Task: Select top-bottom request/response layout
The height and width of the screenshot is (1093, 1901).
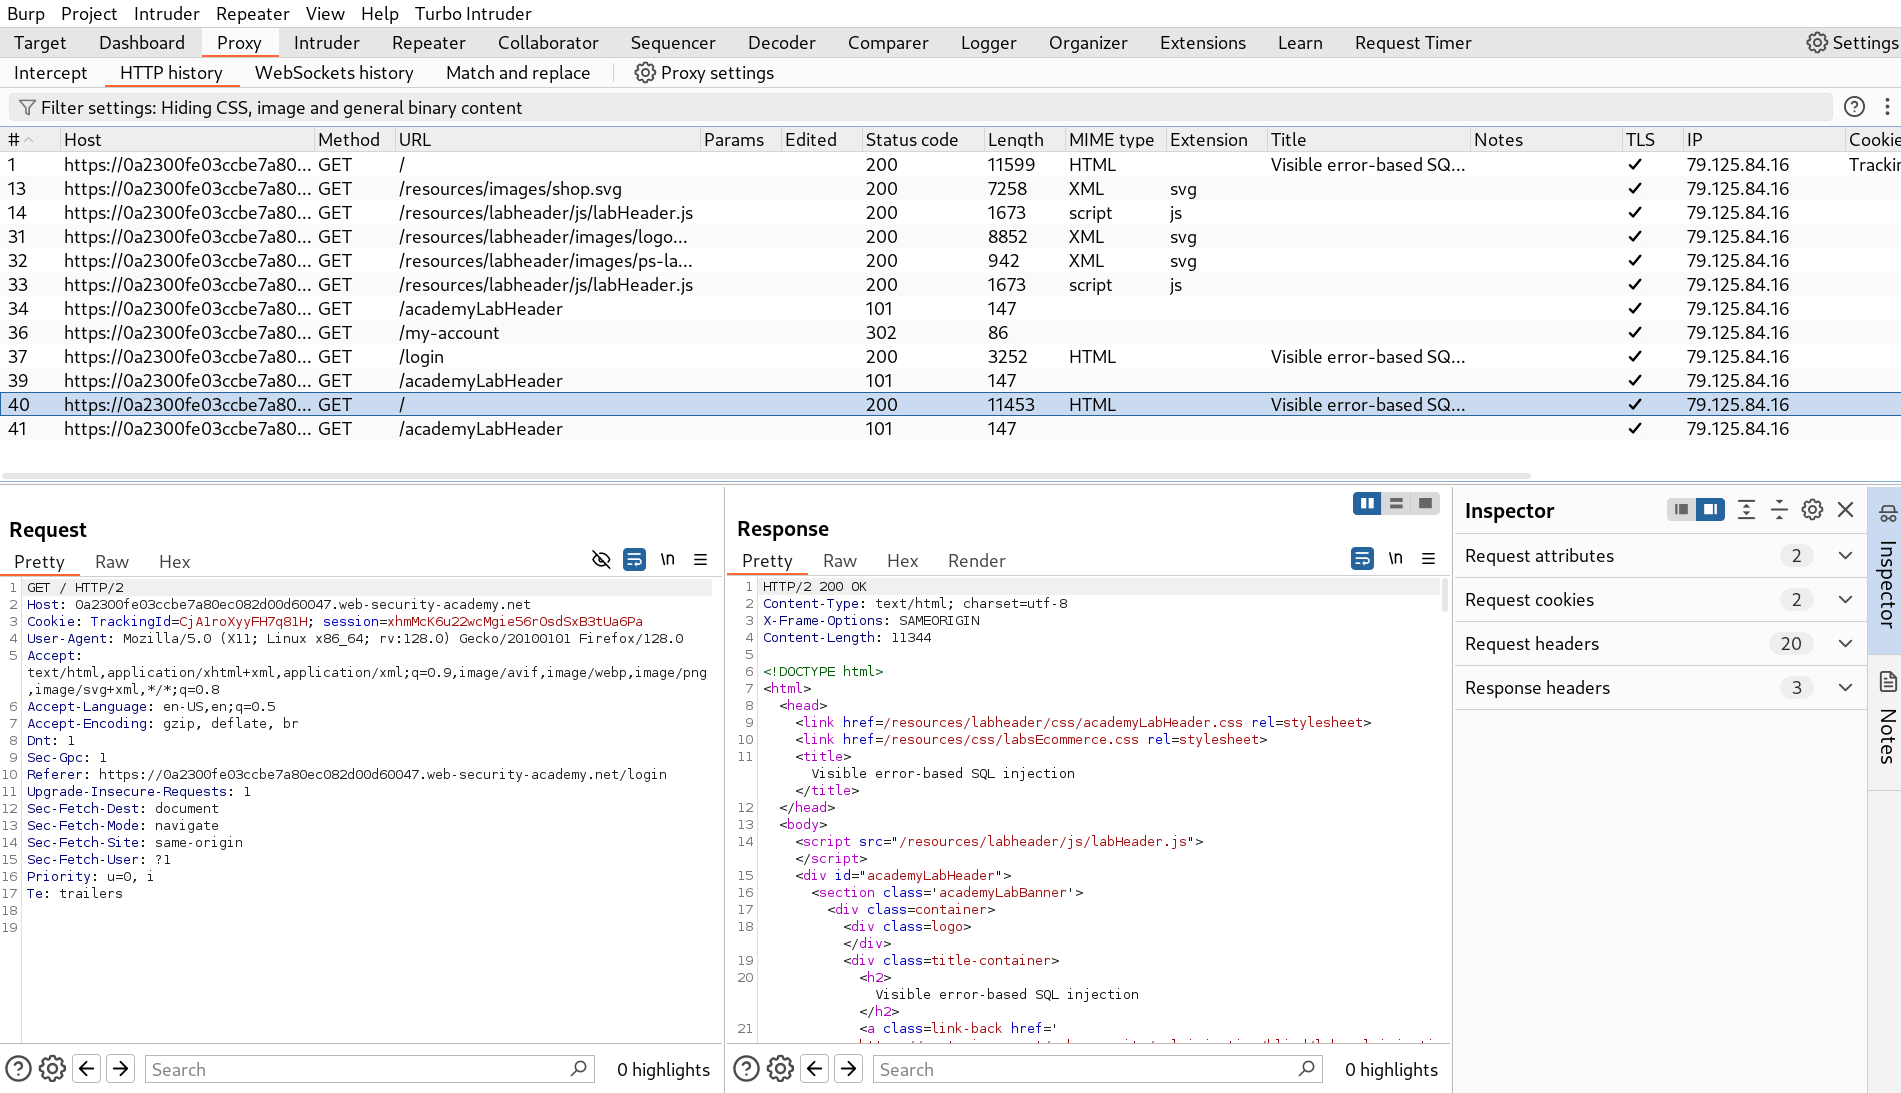Action: coord(1396,503)
